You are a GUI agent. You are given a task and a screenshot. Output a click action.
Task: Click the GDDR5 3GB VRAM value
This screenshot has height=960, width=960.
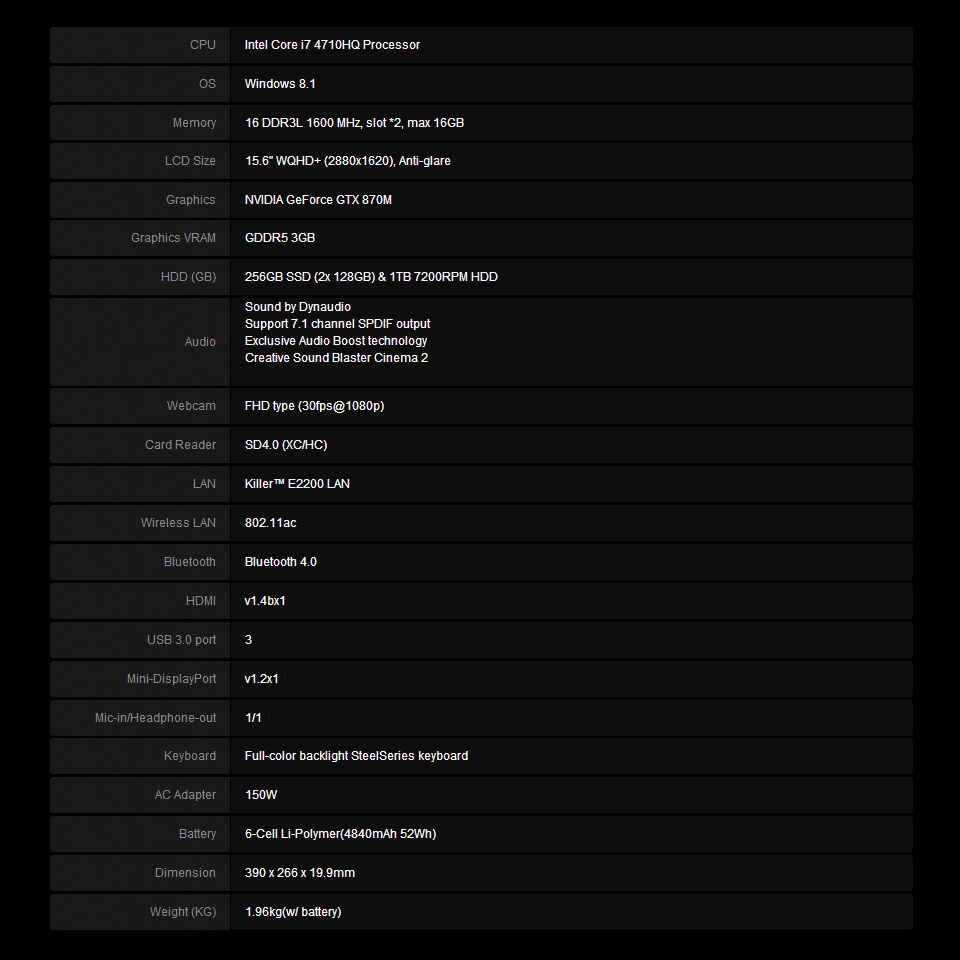[x=280, y=238]
